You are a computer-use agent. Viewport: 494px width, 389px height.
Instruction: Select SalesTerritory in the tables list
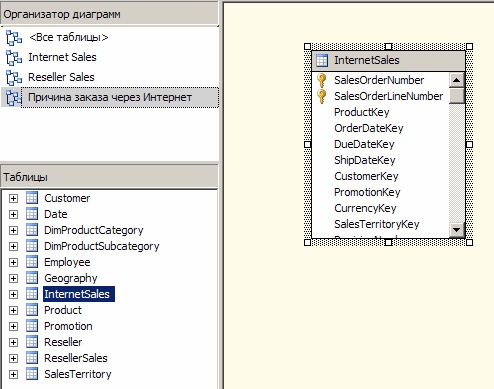(78, 374)
